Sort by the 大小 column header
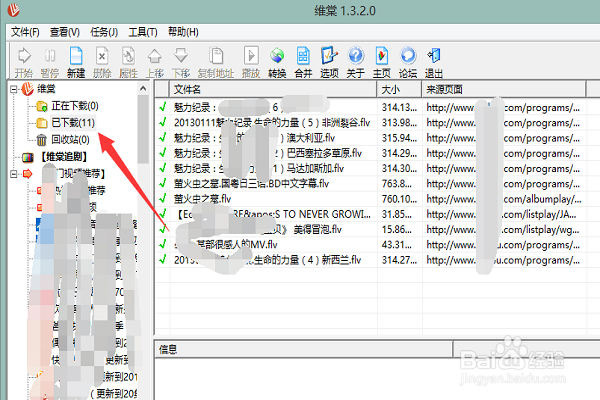600x400 pixels. 399,90
